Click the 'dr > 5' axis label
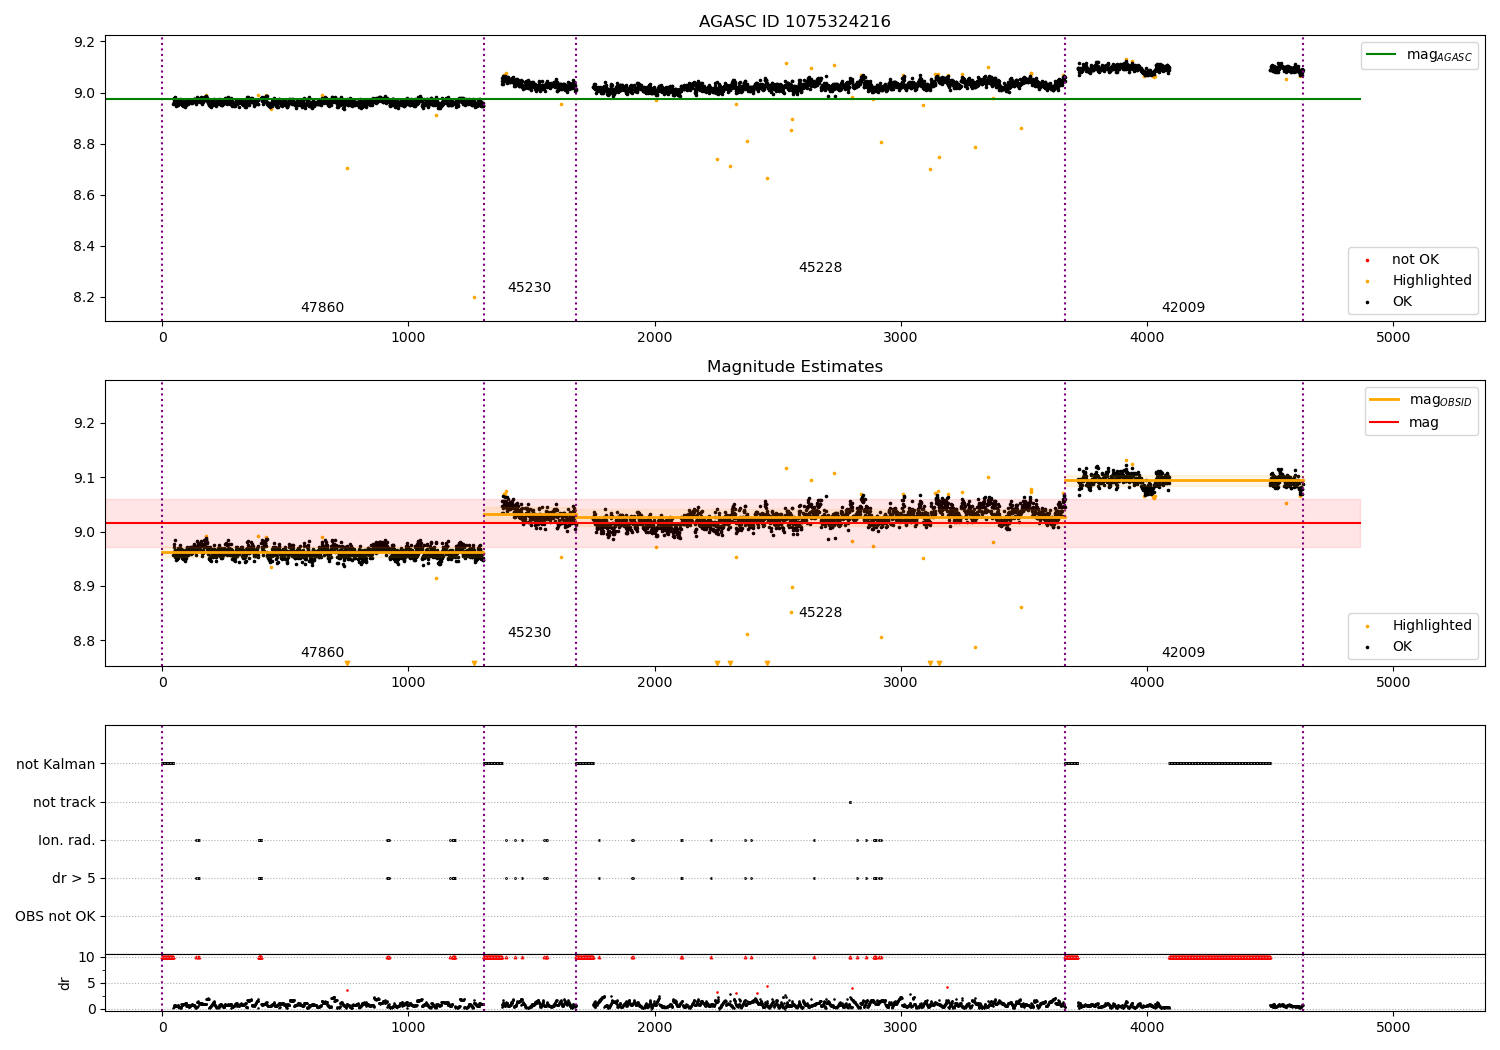The image size is (1500, 1050). [74, 879]
